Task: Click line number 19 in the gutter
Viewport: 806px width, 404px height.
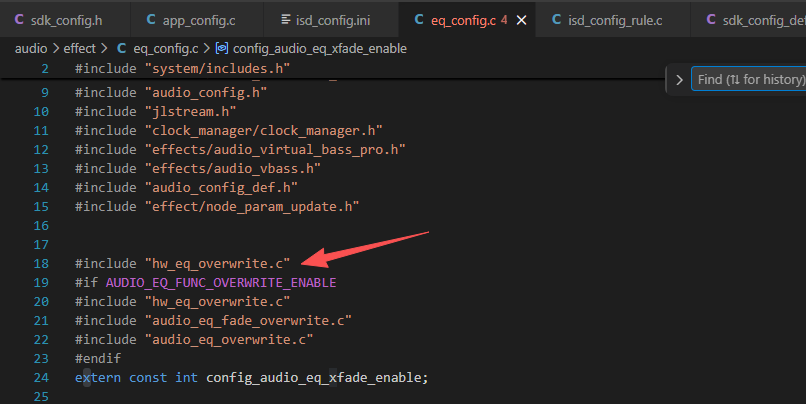Action: click(x=41, y=283)
